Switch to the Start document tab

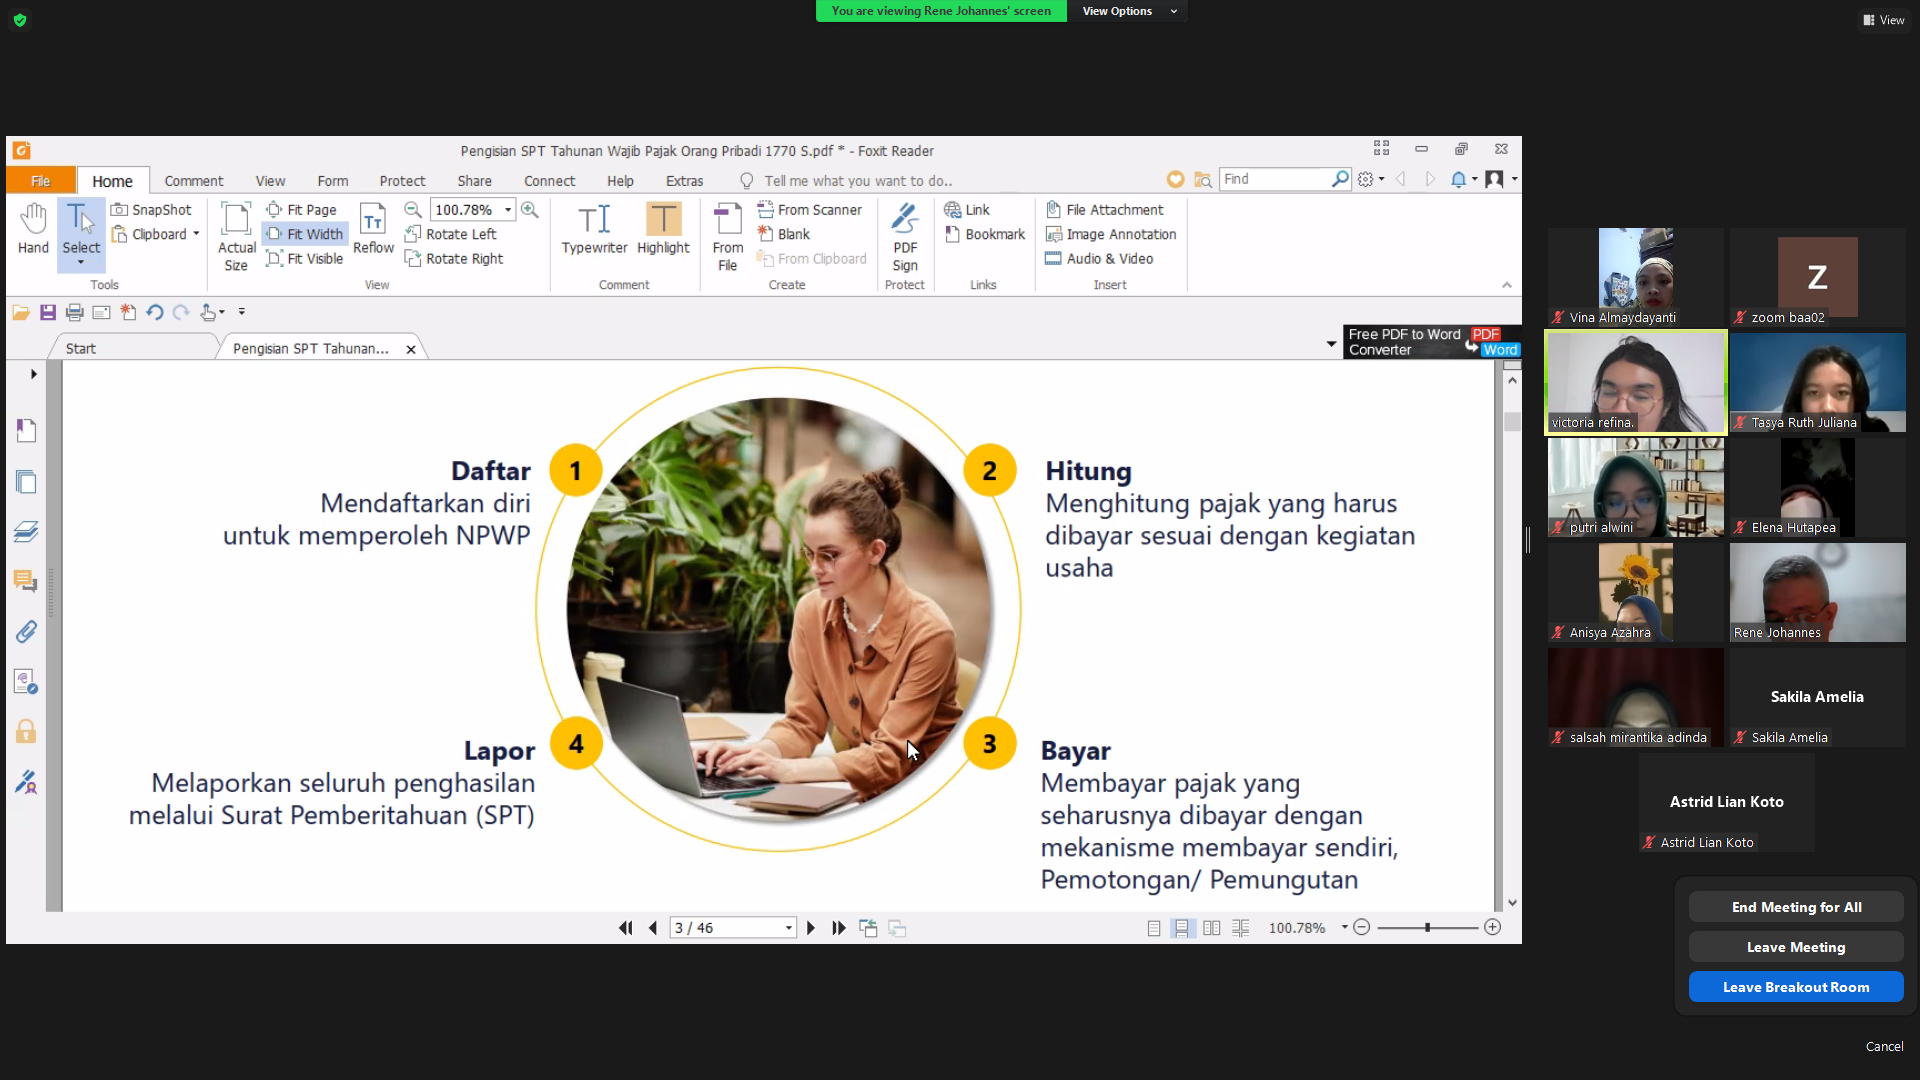(x=81, y=348)
